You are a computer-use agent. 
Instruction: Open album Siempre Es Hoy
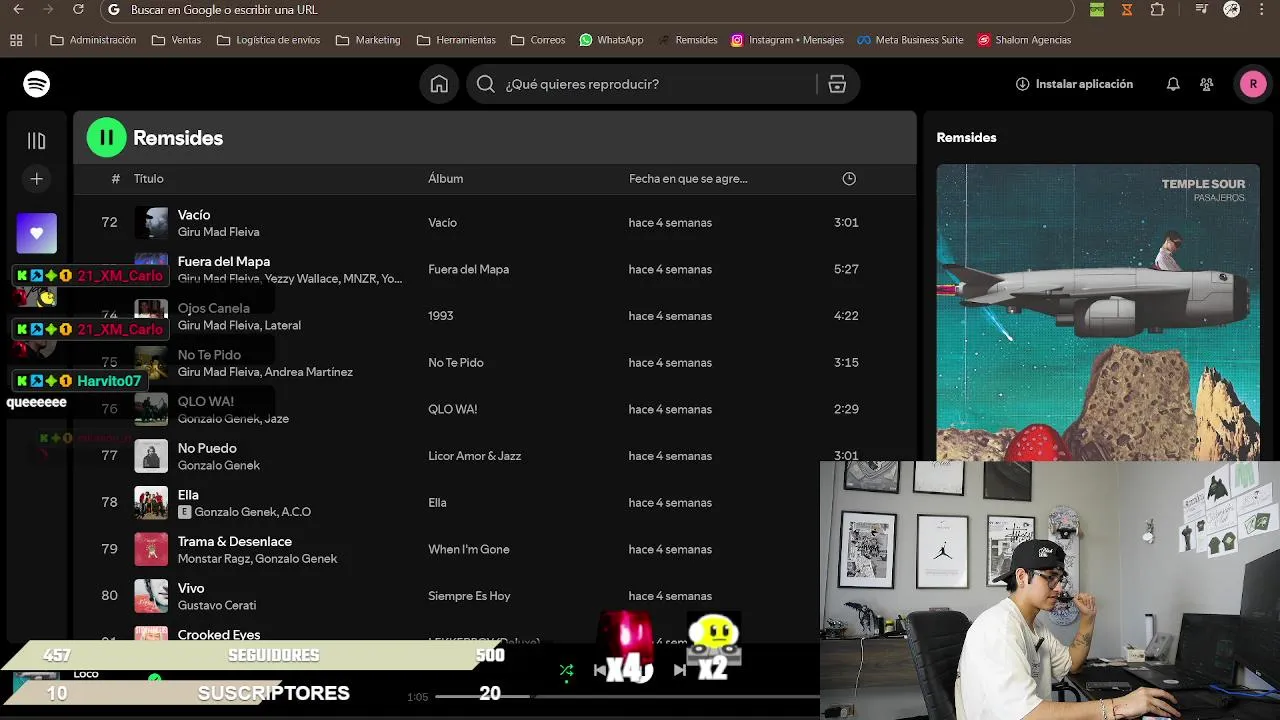click(469, 595)
